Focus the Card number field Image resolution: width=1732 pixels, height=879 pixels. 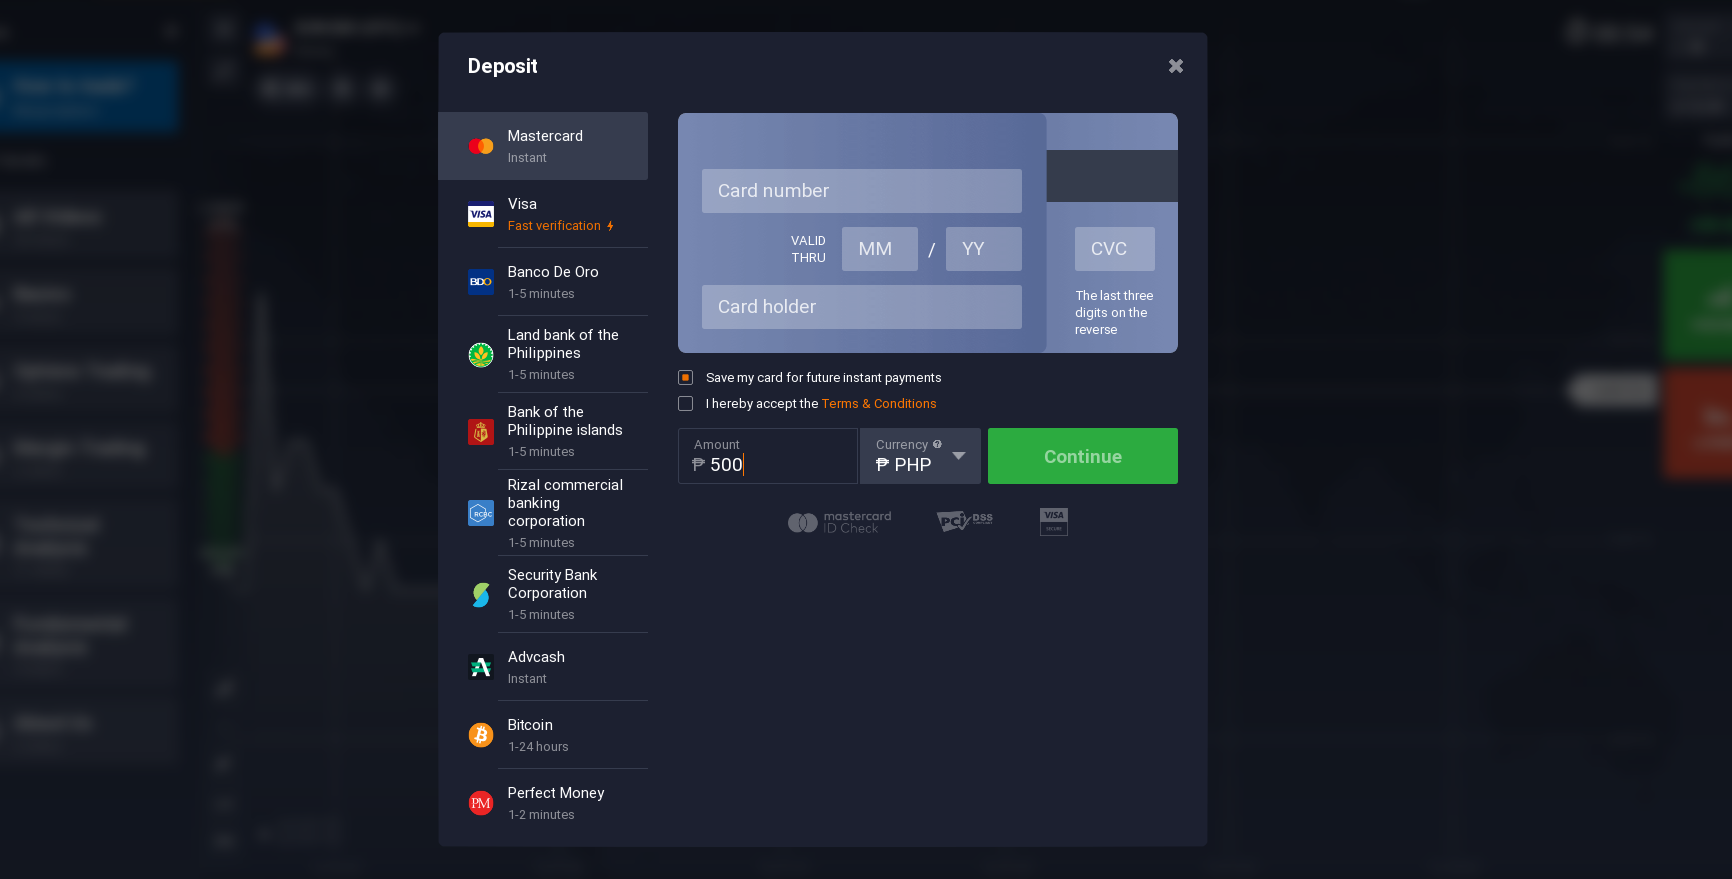click(x=862, y=191)
